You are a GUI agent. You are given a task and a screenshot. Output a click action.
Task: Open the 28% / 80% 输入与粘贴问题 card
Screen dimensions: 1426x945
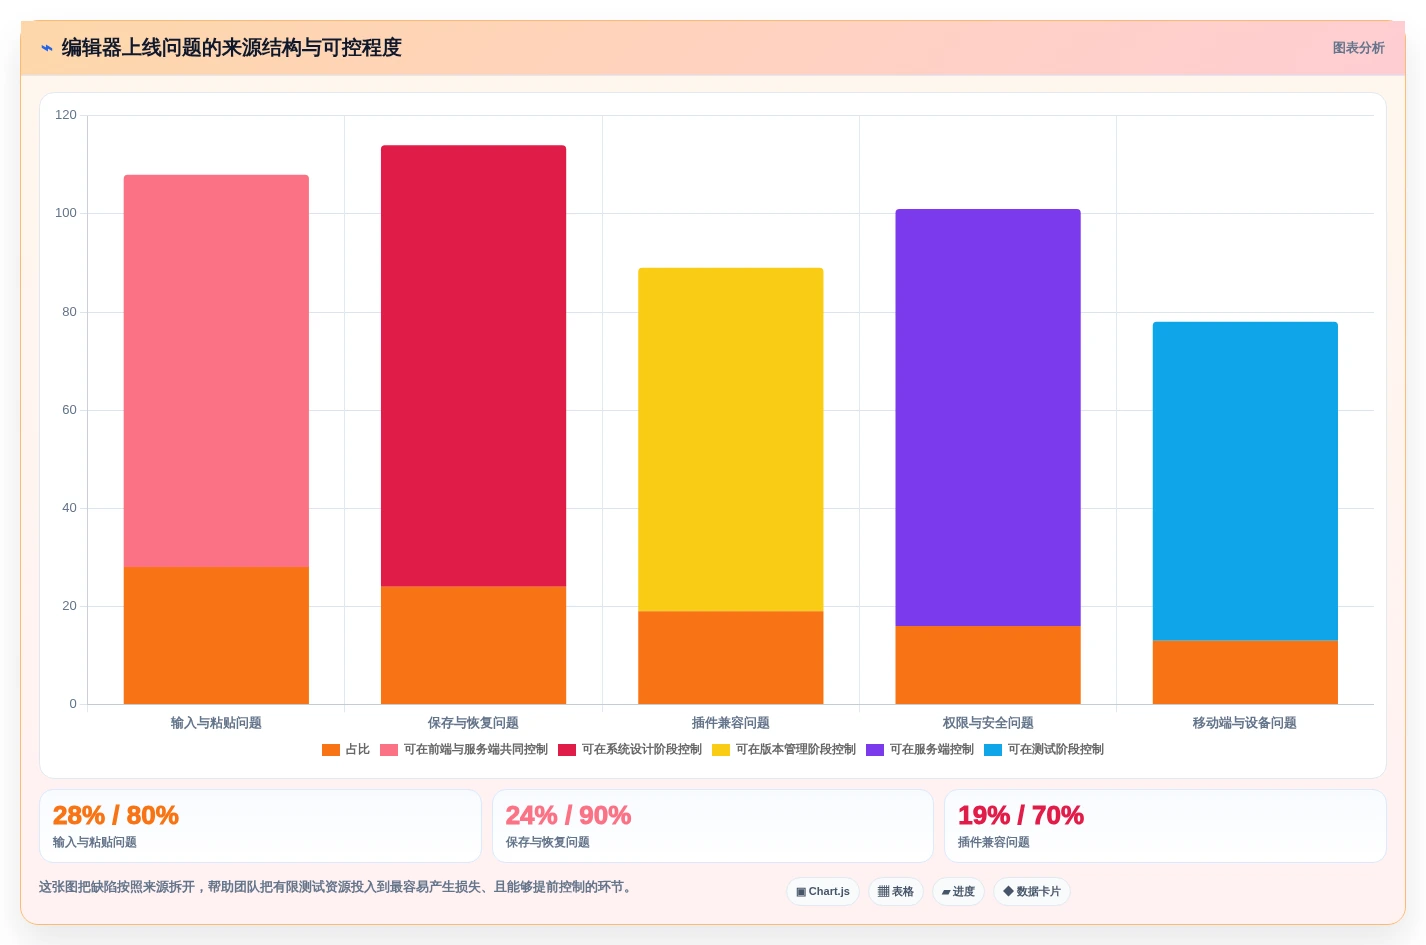click(260, 826)
